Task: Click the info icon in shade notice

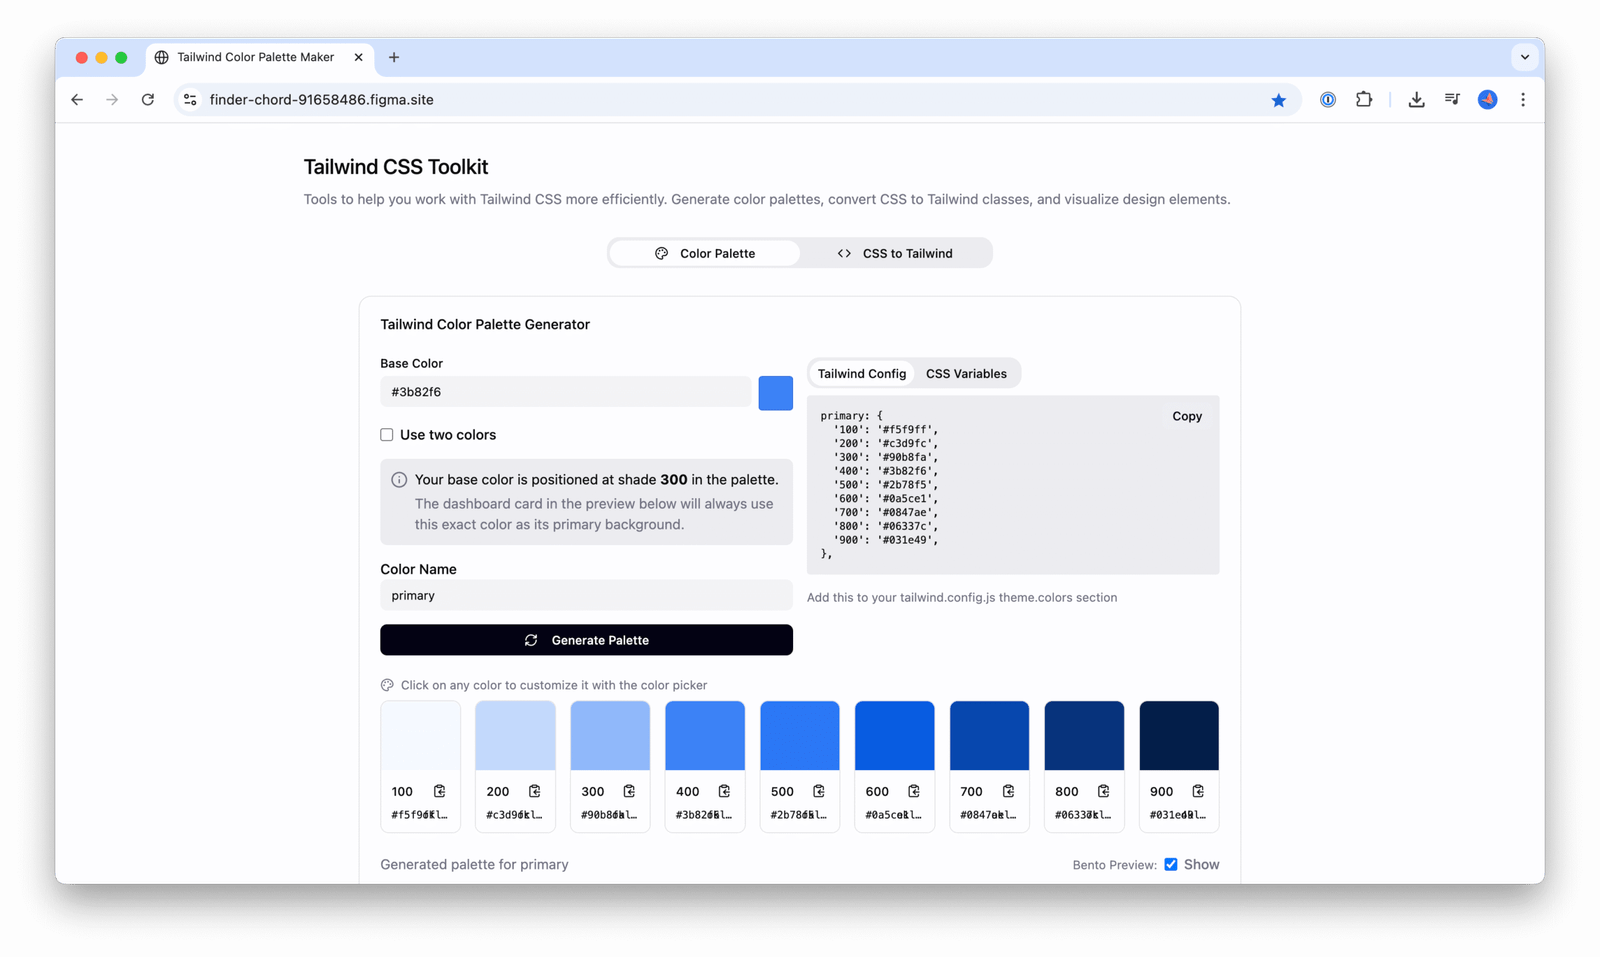Action: coord(399,480)
